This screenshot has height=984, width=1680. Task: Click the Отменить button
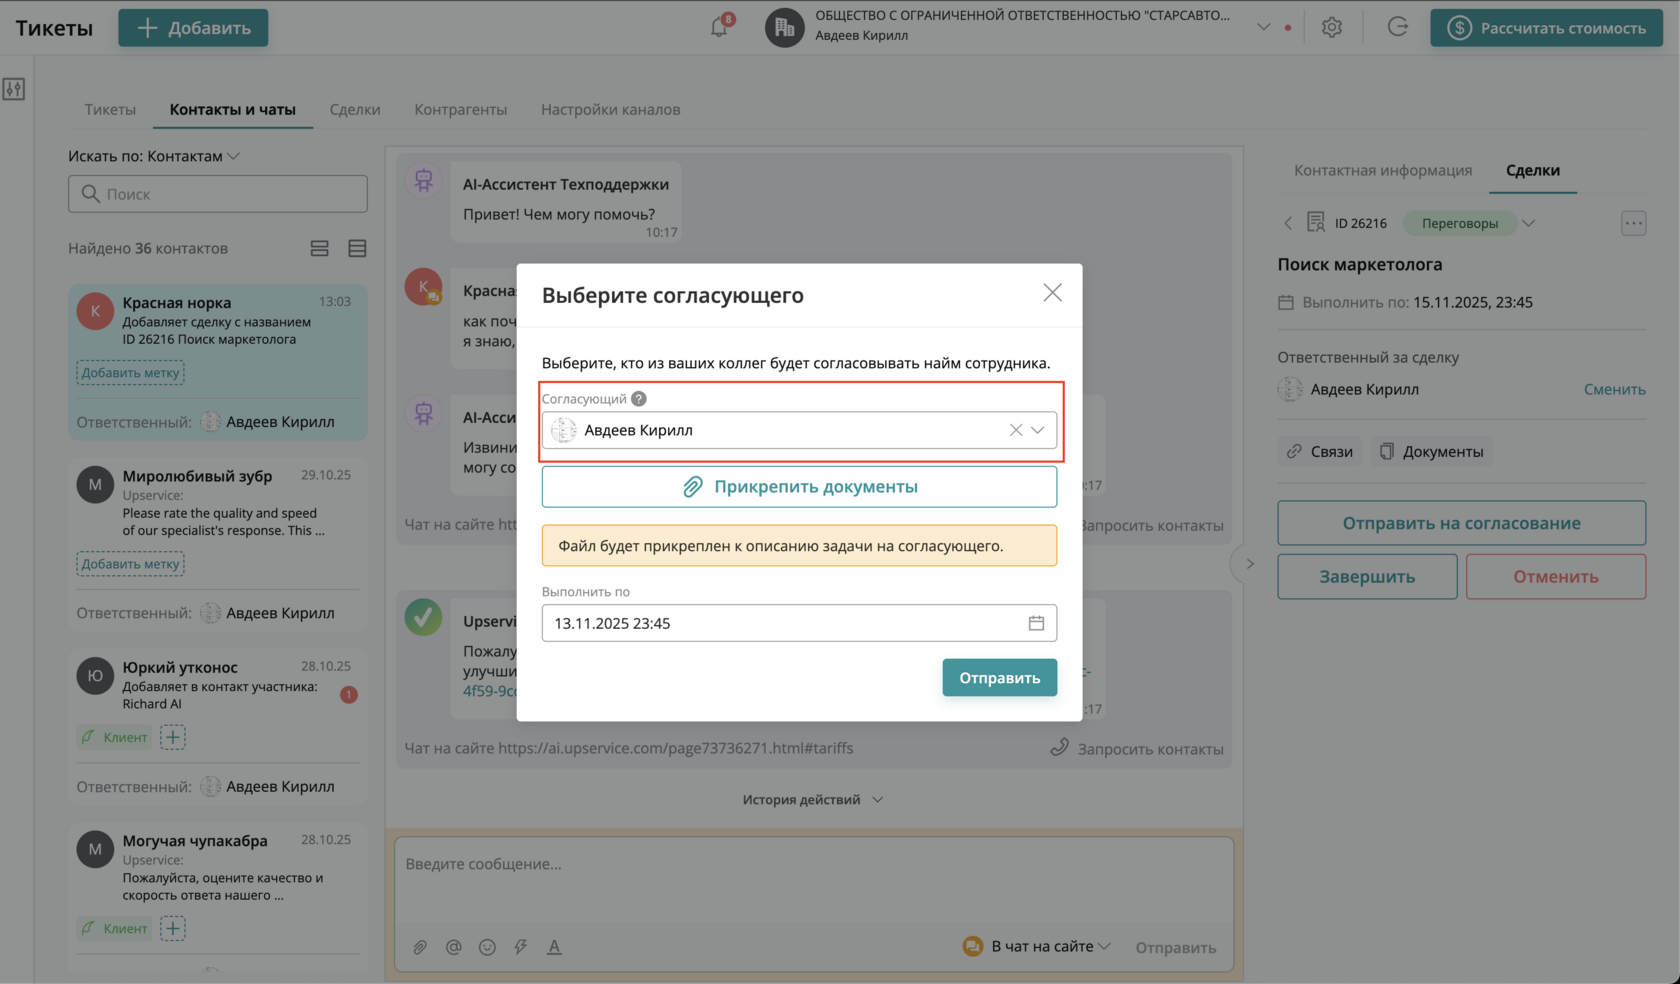(x=1556, y=577)
